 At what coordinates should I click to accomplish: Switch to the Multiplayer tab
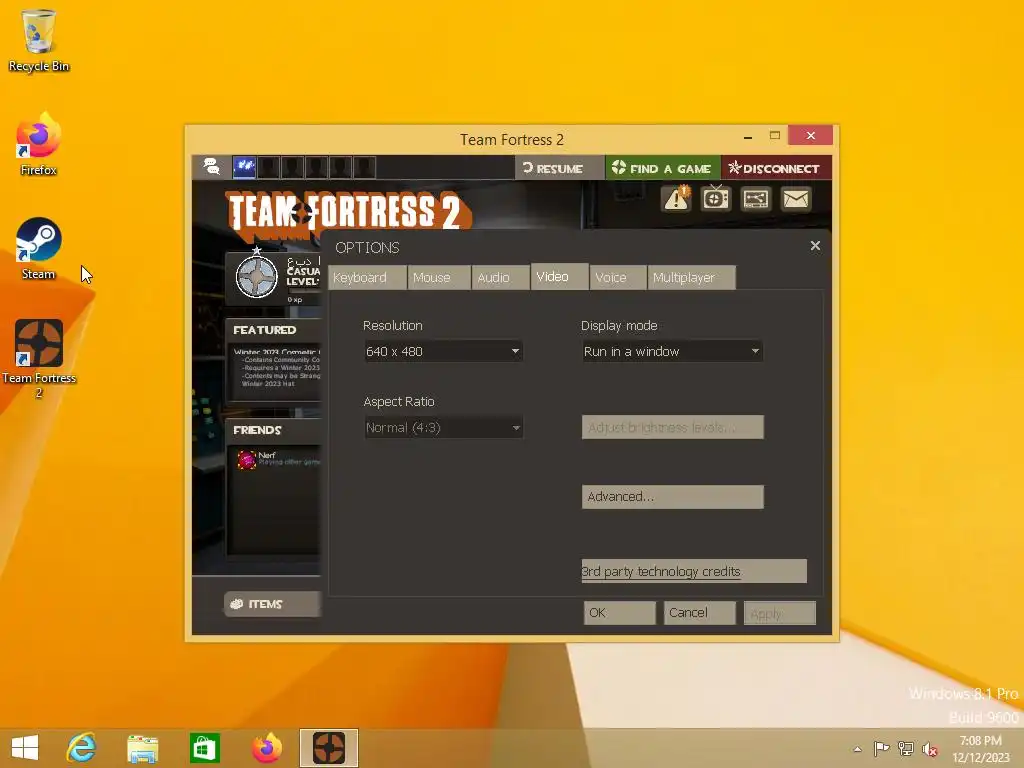coord(692,278)
